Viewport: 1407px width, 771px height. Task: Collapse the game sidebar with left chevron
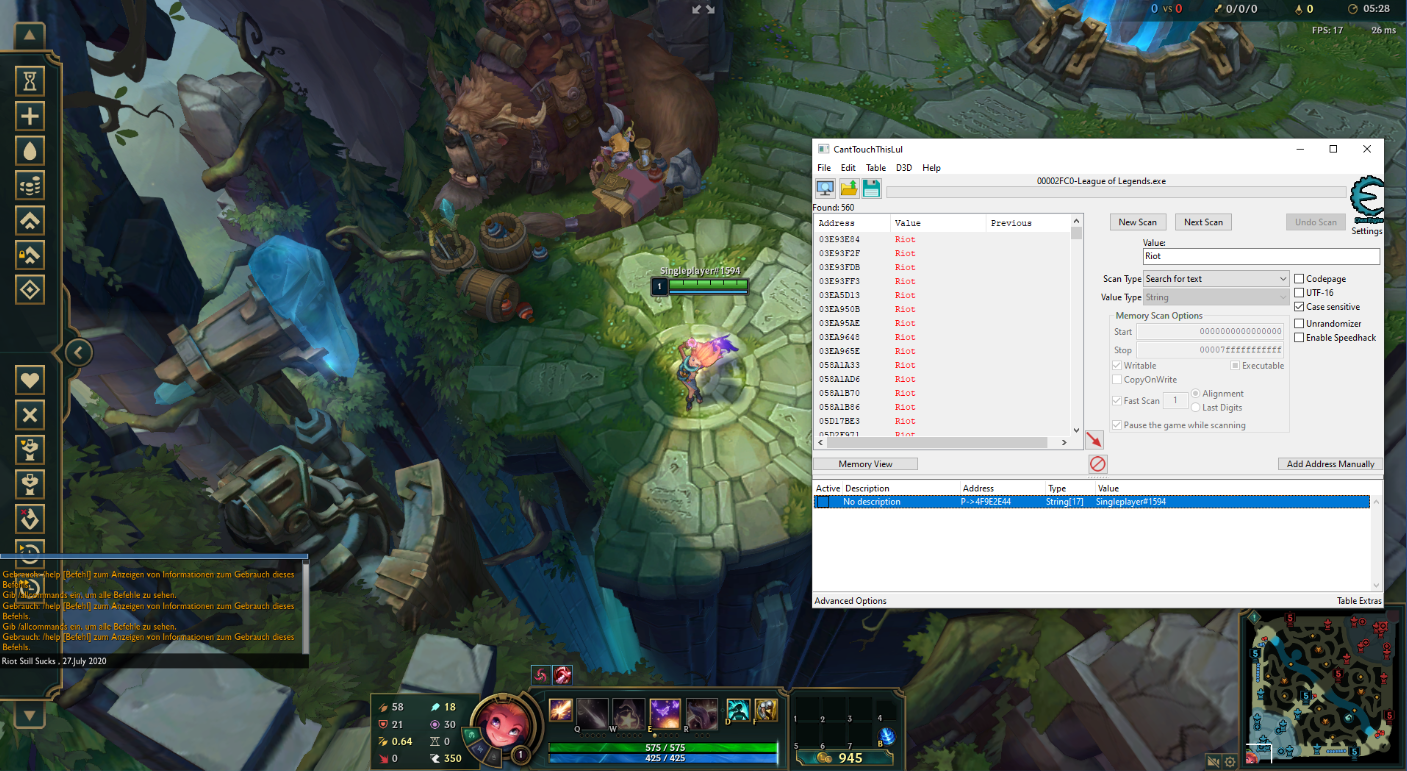(x=78, y=352)
